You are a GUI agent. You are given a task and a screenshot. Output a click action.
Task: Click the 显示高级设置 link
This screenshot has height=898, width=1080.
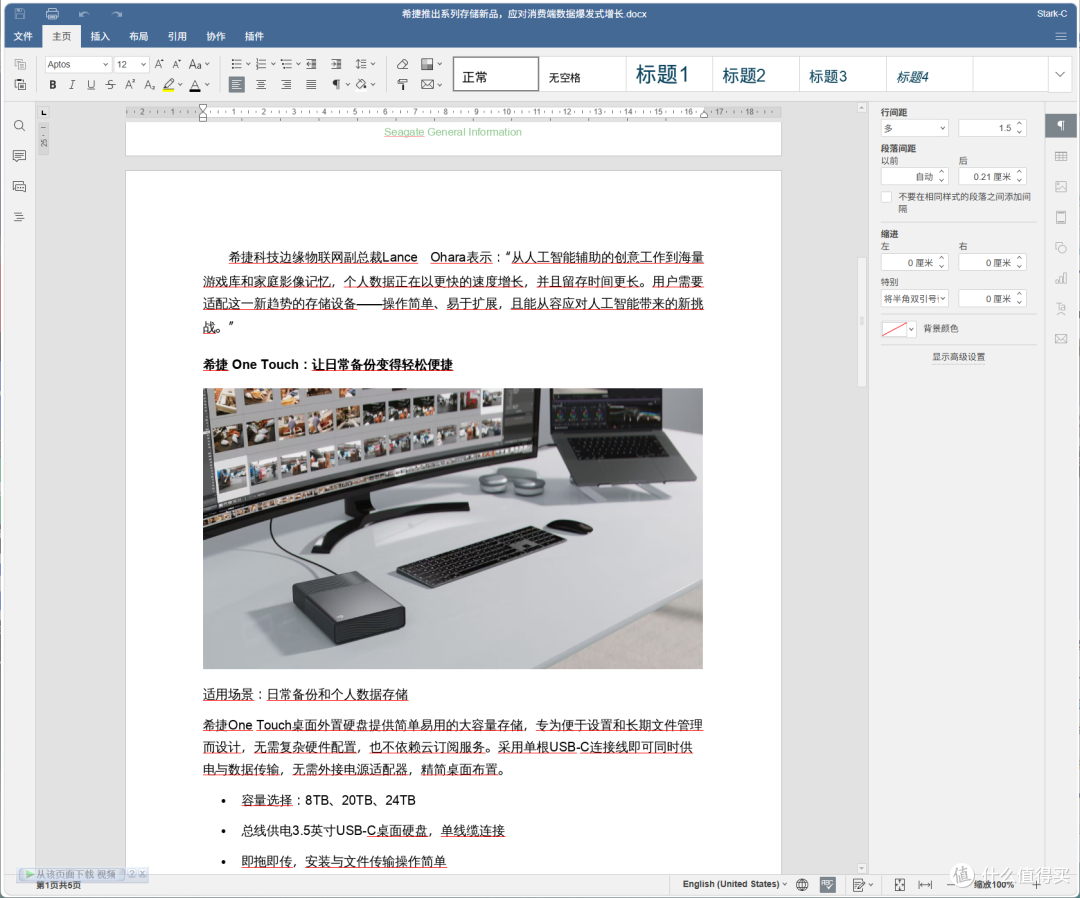coord(958,357)
